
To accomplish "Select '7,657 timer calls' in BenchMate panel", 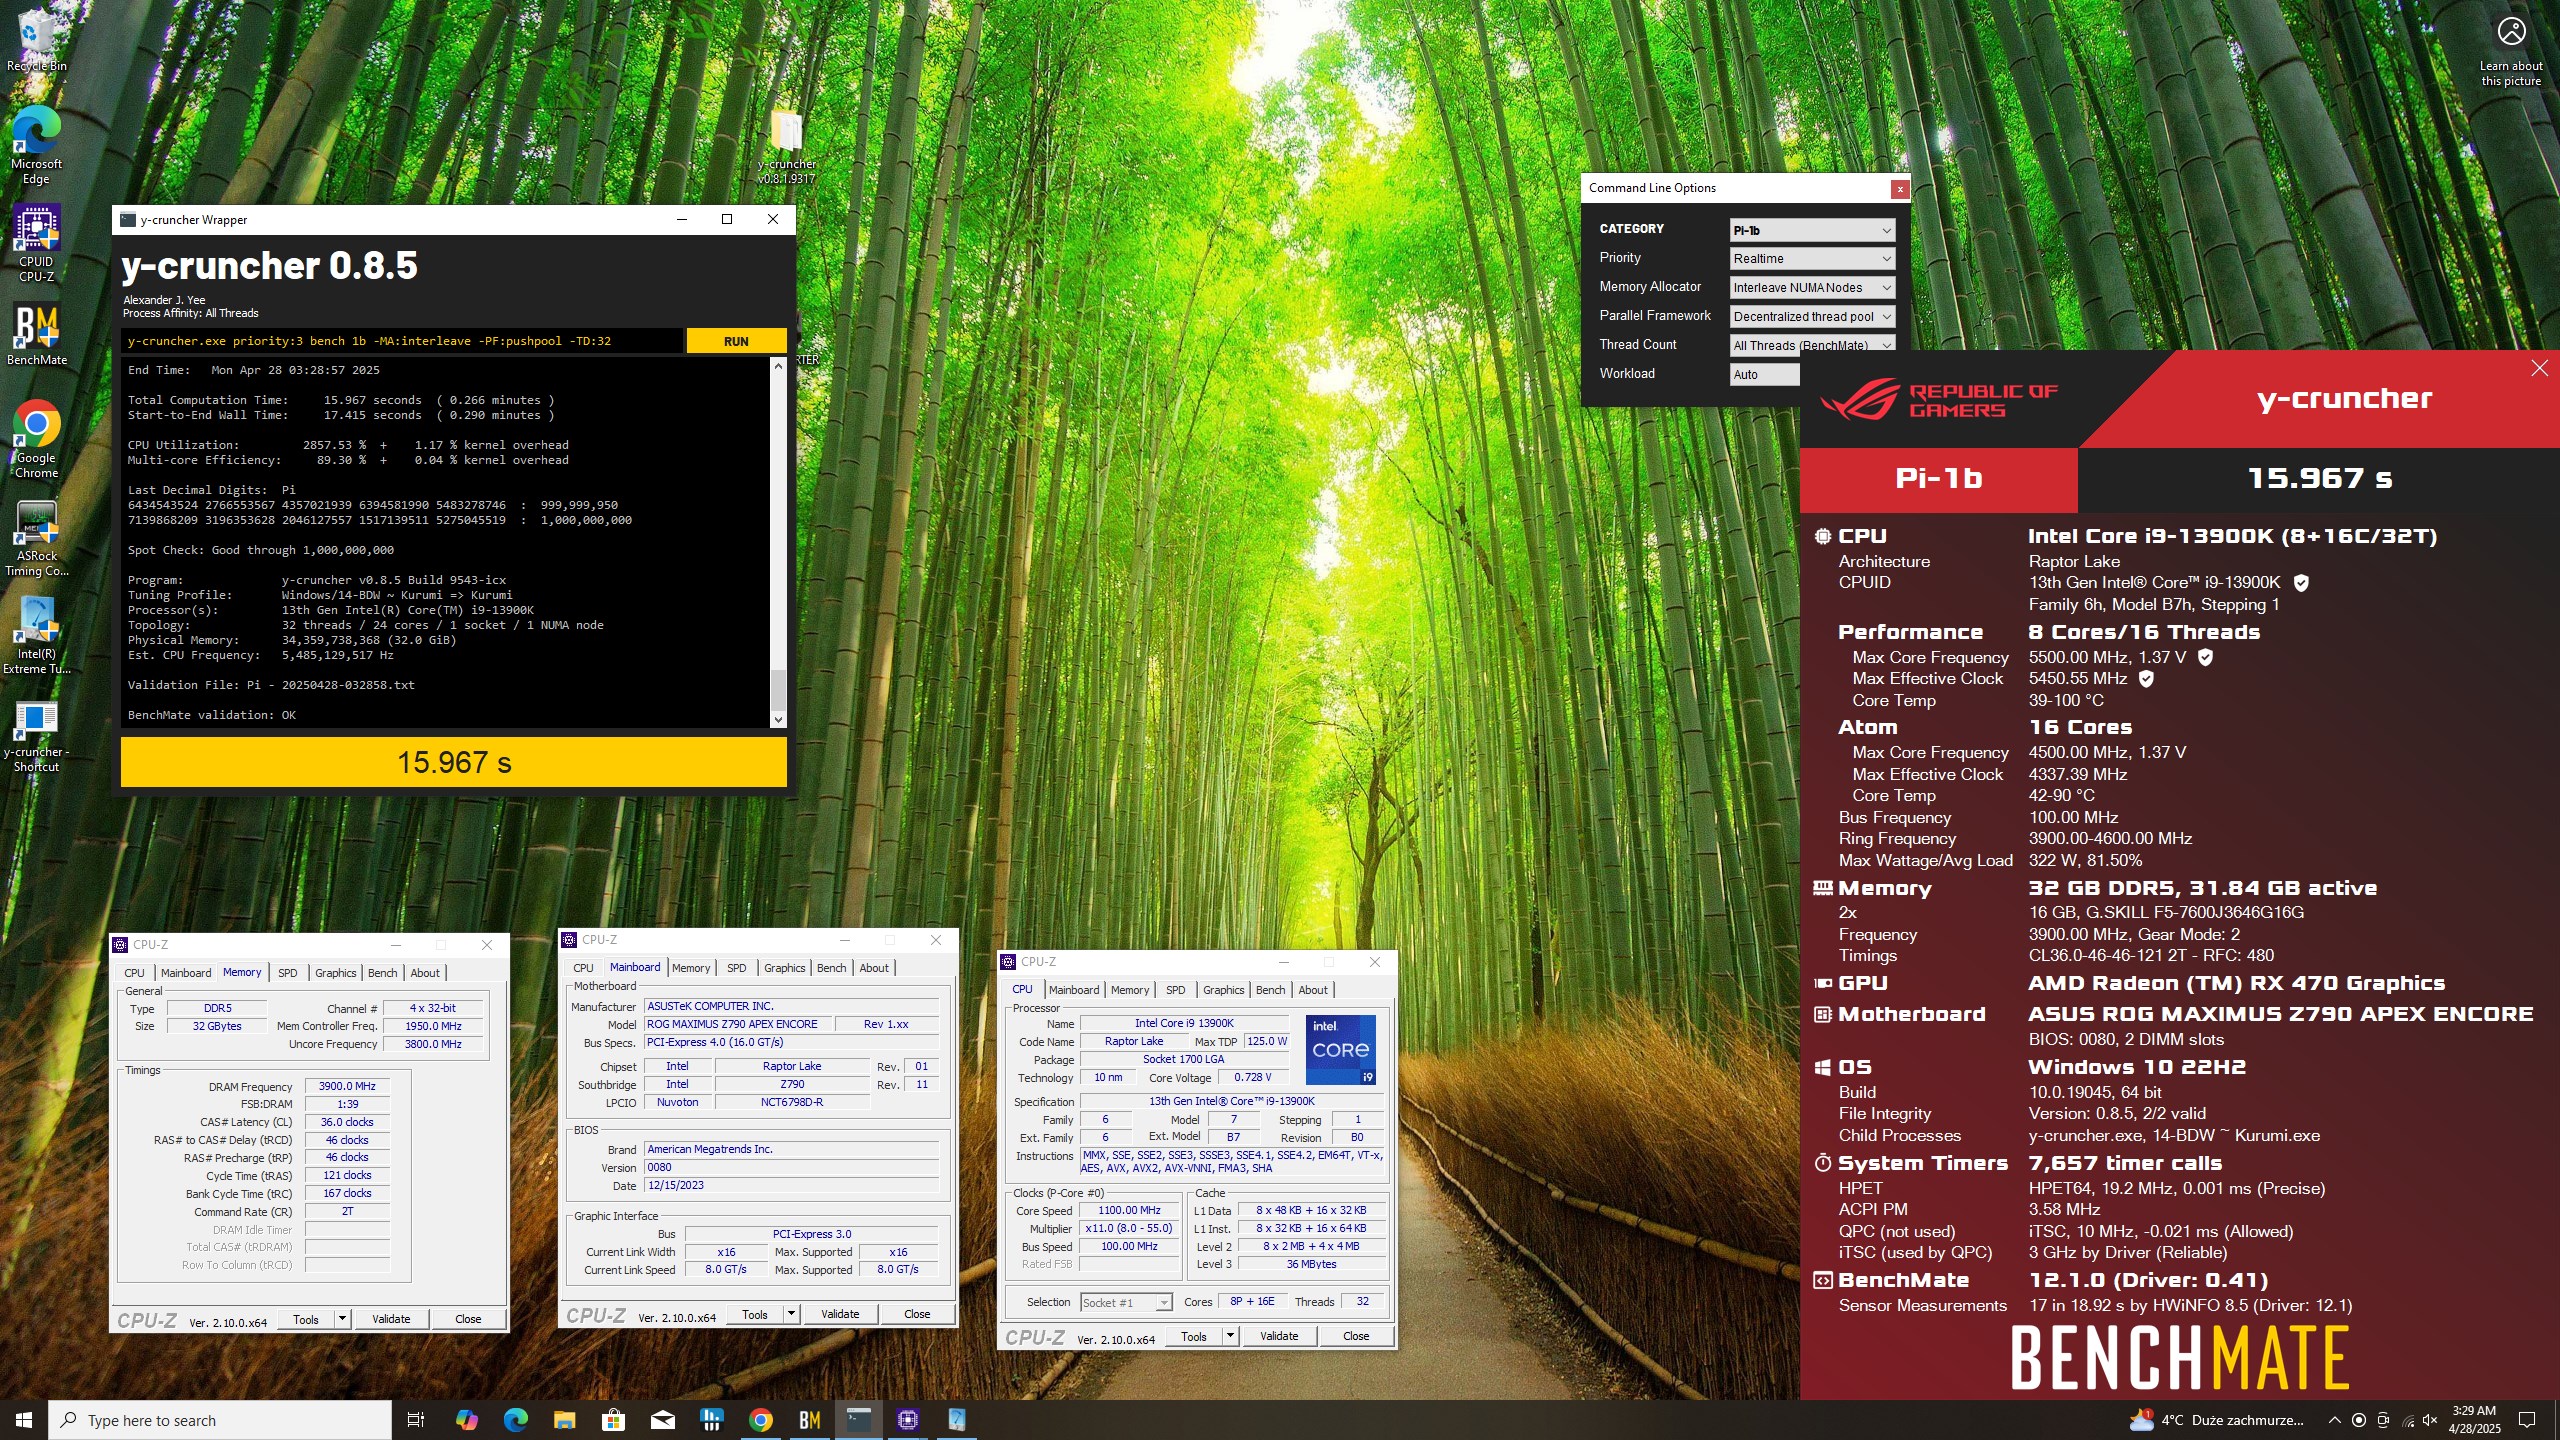I will point(2125,1163).
